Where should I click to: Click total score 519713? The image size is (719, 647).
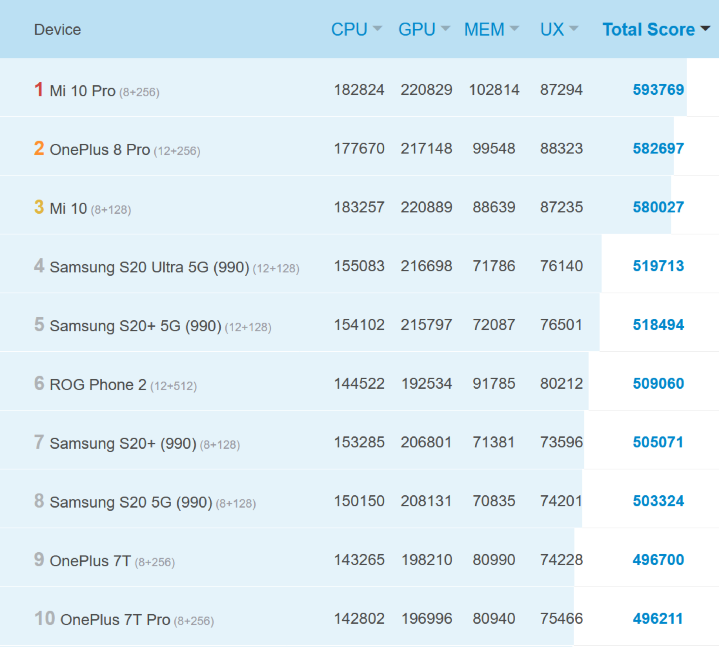point(658,265)
